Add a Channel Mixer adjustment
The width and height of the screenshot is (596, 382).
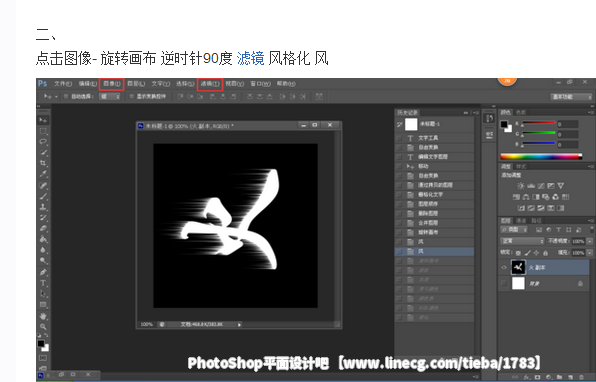(x=556, y=197)
